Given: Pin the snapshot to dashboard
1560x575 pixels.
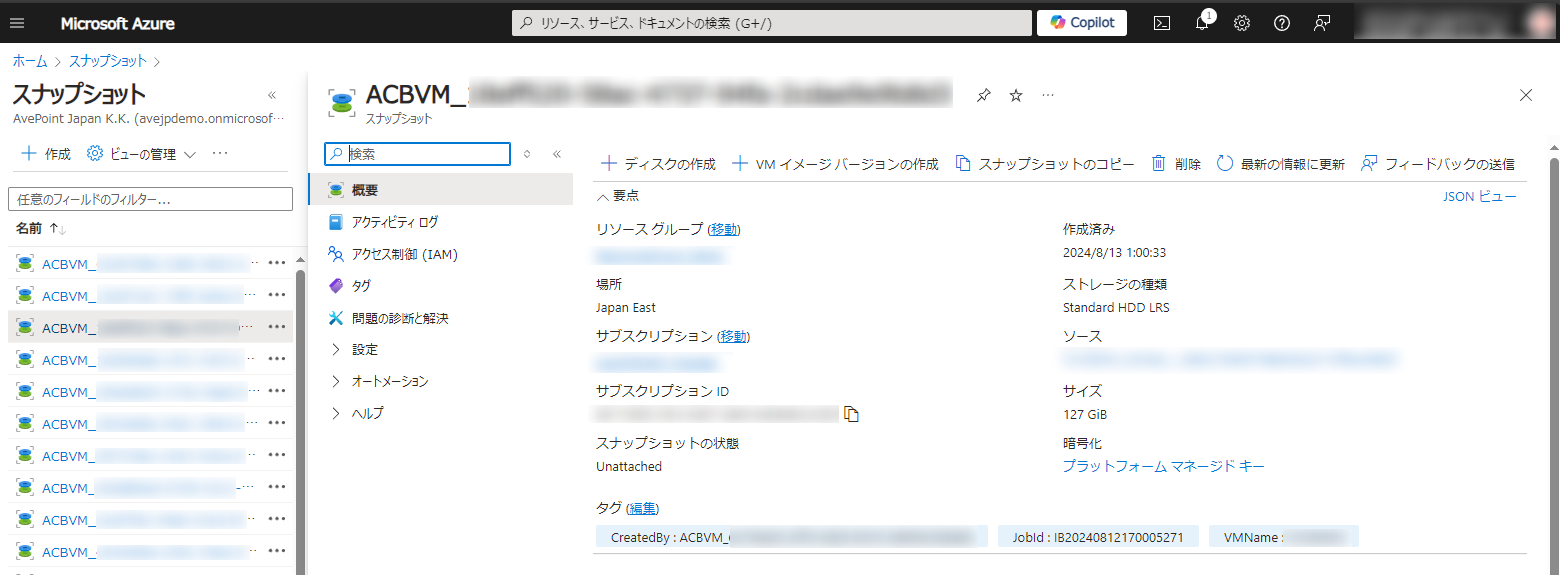Looking at the screenshot, I should [984, 95].
